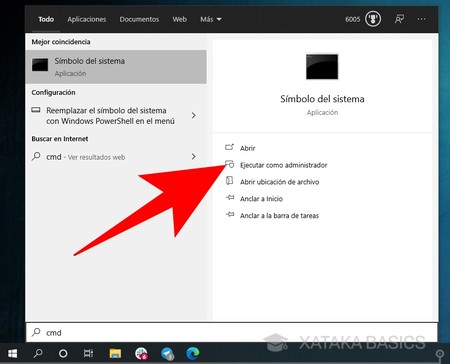Click the search icon beside cmd web result
The height and width of the screenshot is (364, 450).
coord(36,156)
